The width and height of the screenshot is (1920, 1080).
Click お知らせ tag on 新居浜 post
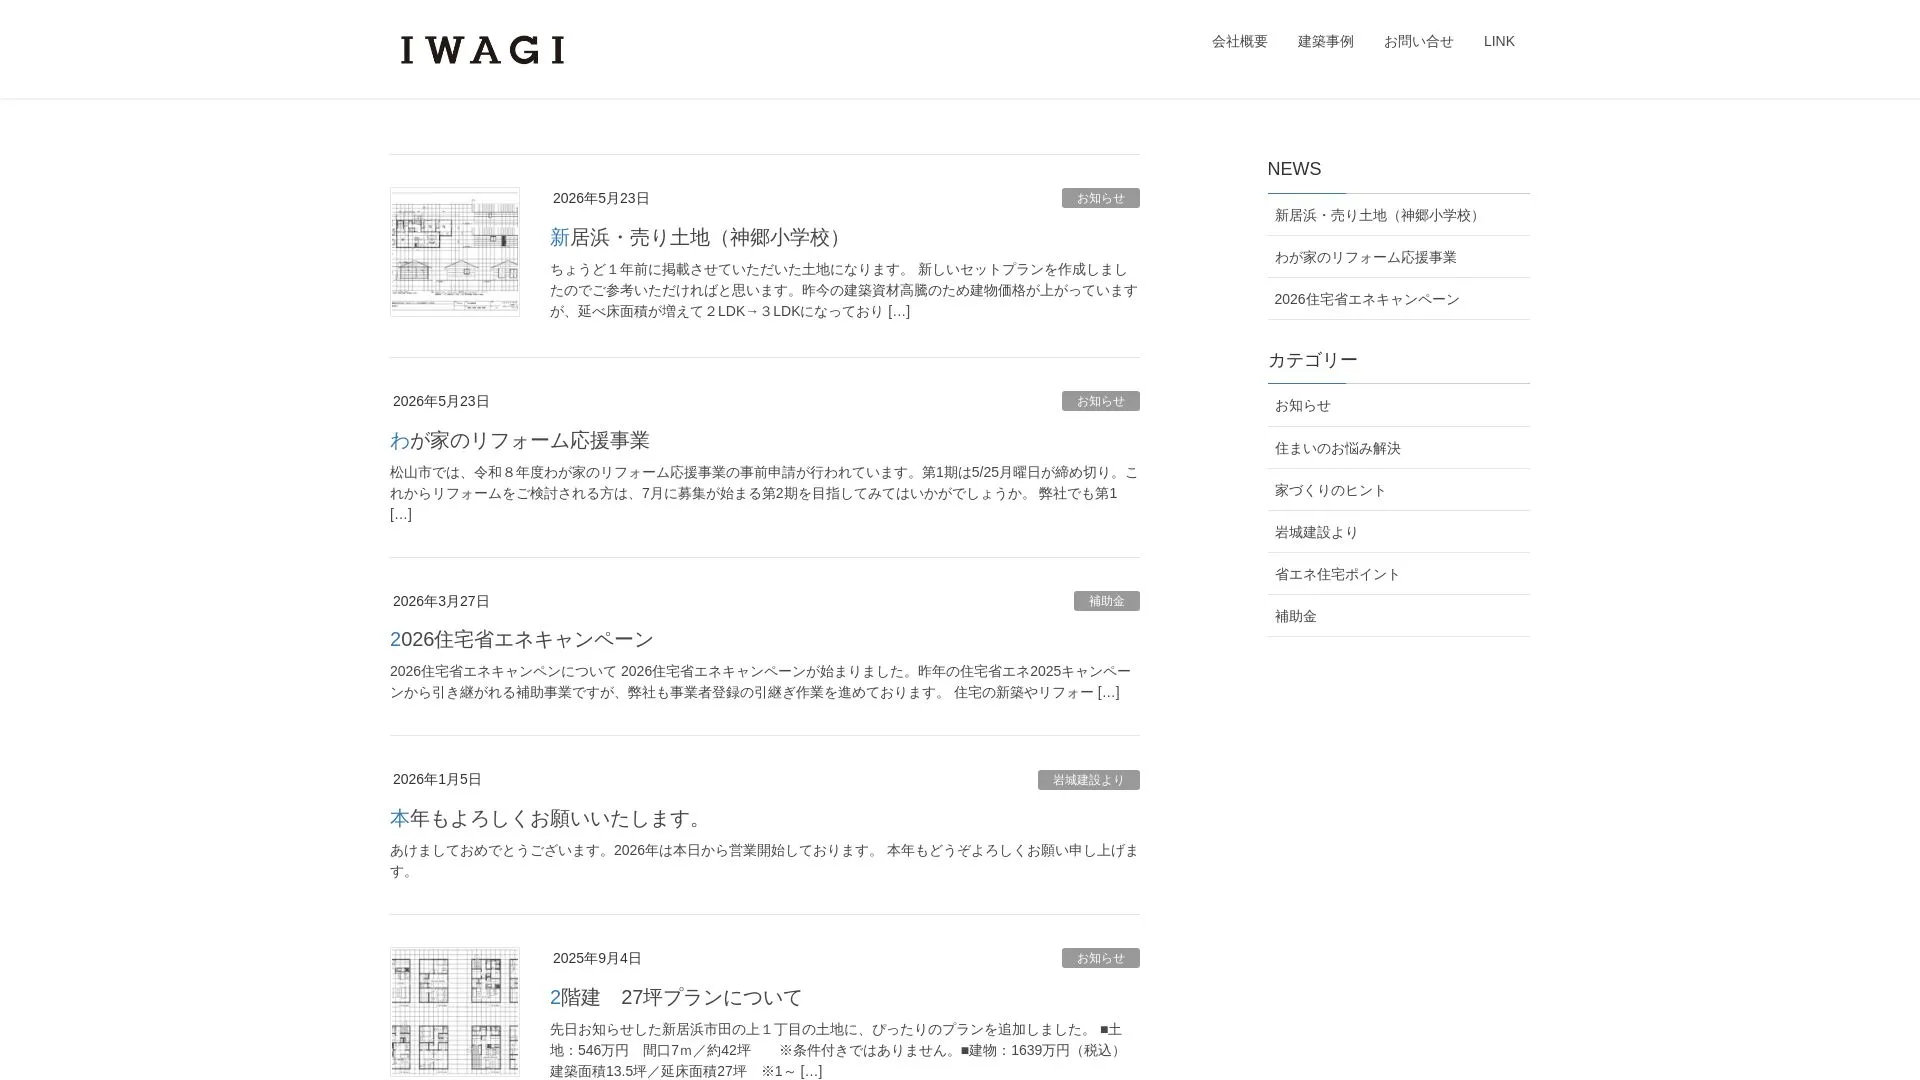(x=1100, y=198)
